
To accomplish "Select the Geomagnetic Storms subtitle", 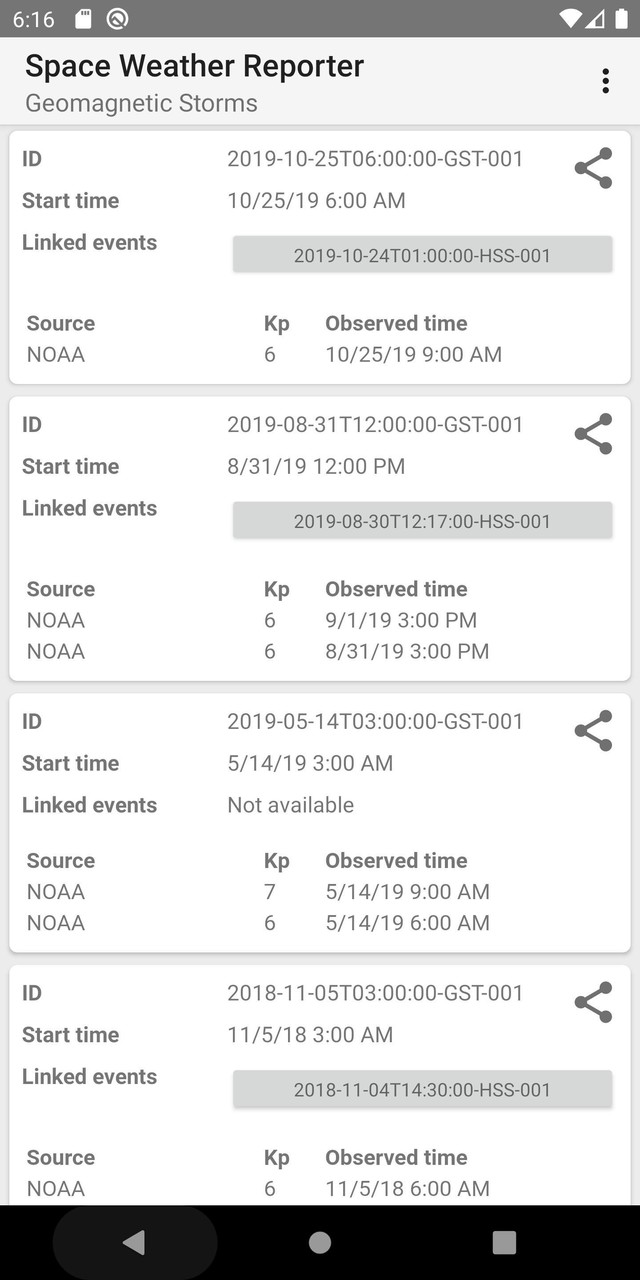I will pyautogui.click(x=142, y=102).
